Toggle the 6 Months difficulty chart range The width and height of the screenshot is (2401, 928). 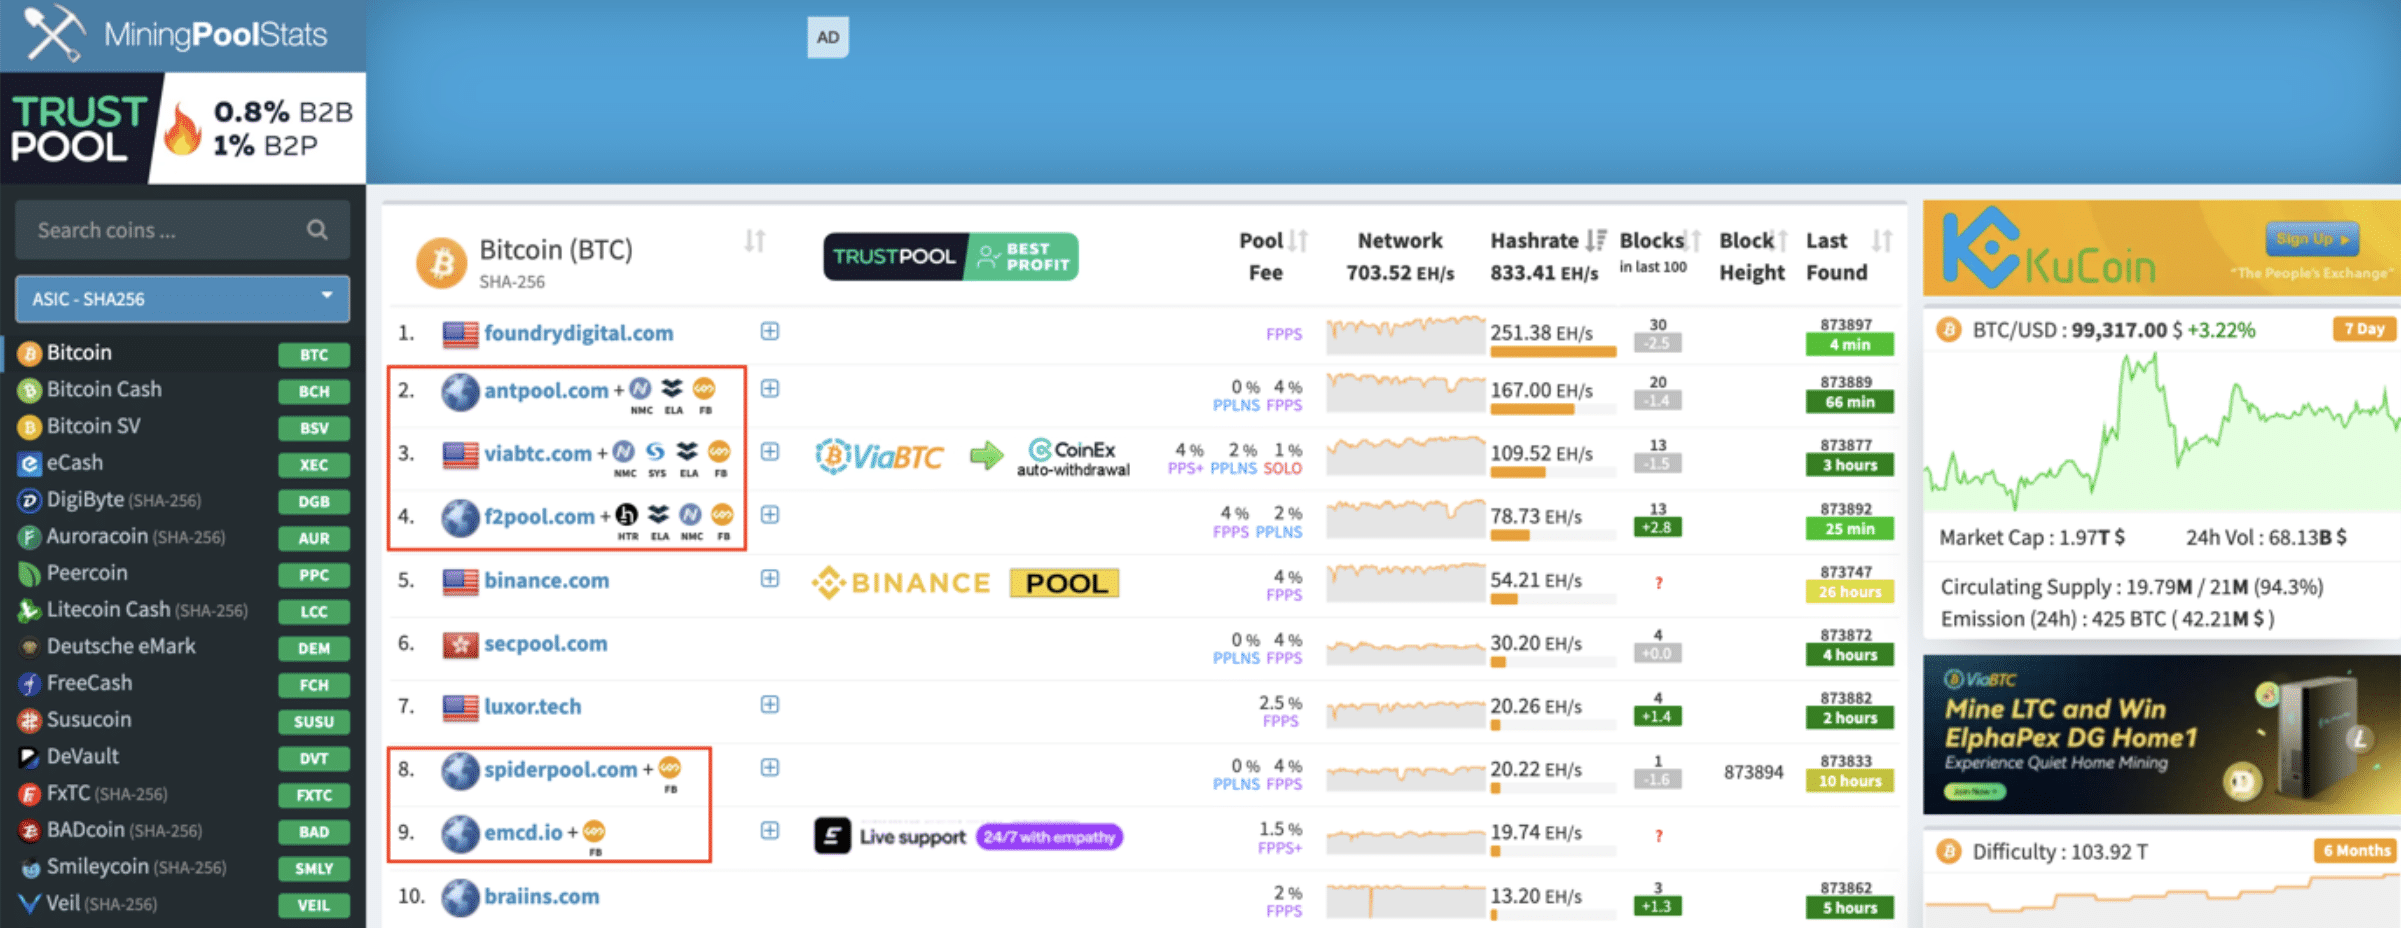pyautogui.click(x=2356, y=851)
